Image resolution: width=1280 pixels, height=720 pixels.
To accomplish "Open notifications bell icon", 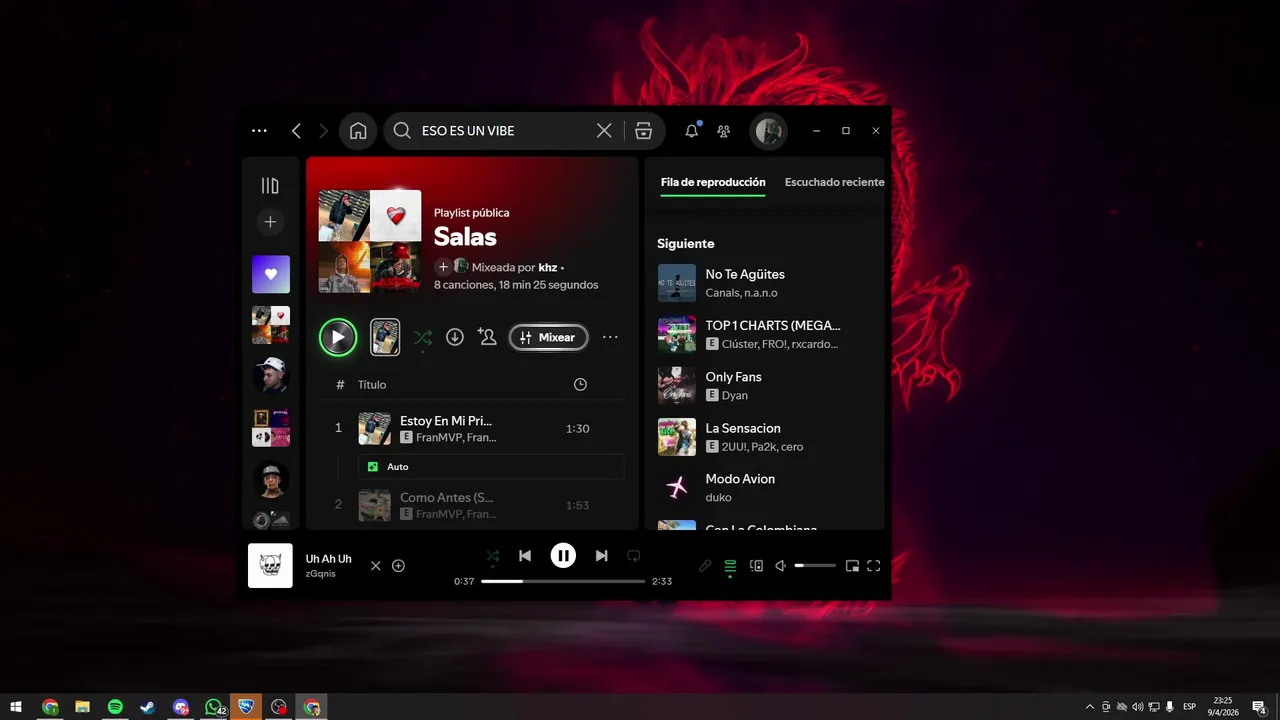I will (692, 131).
